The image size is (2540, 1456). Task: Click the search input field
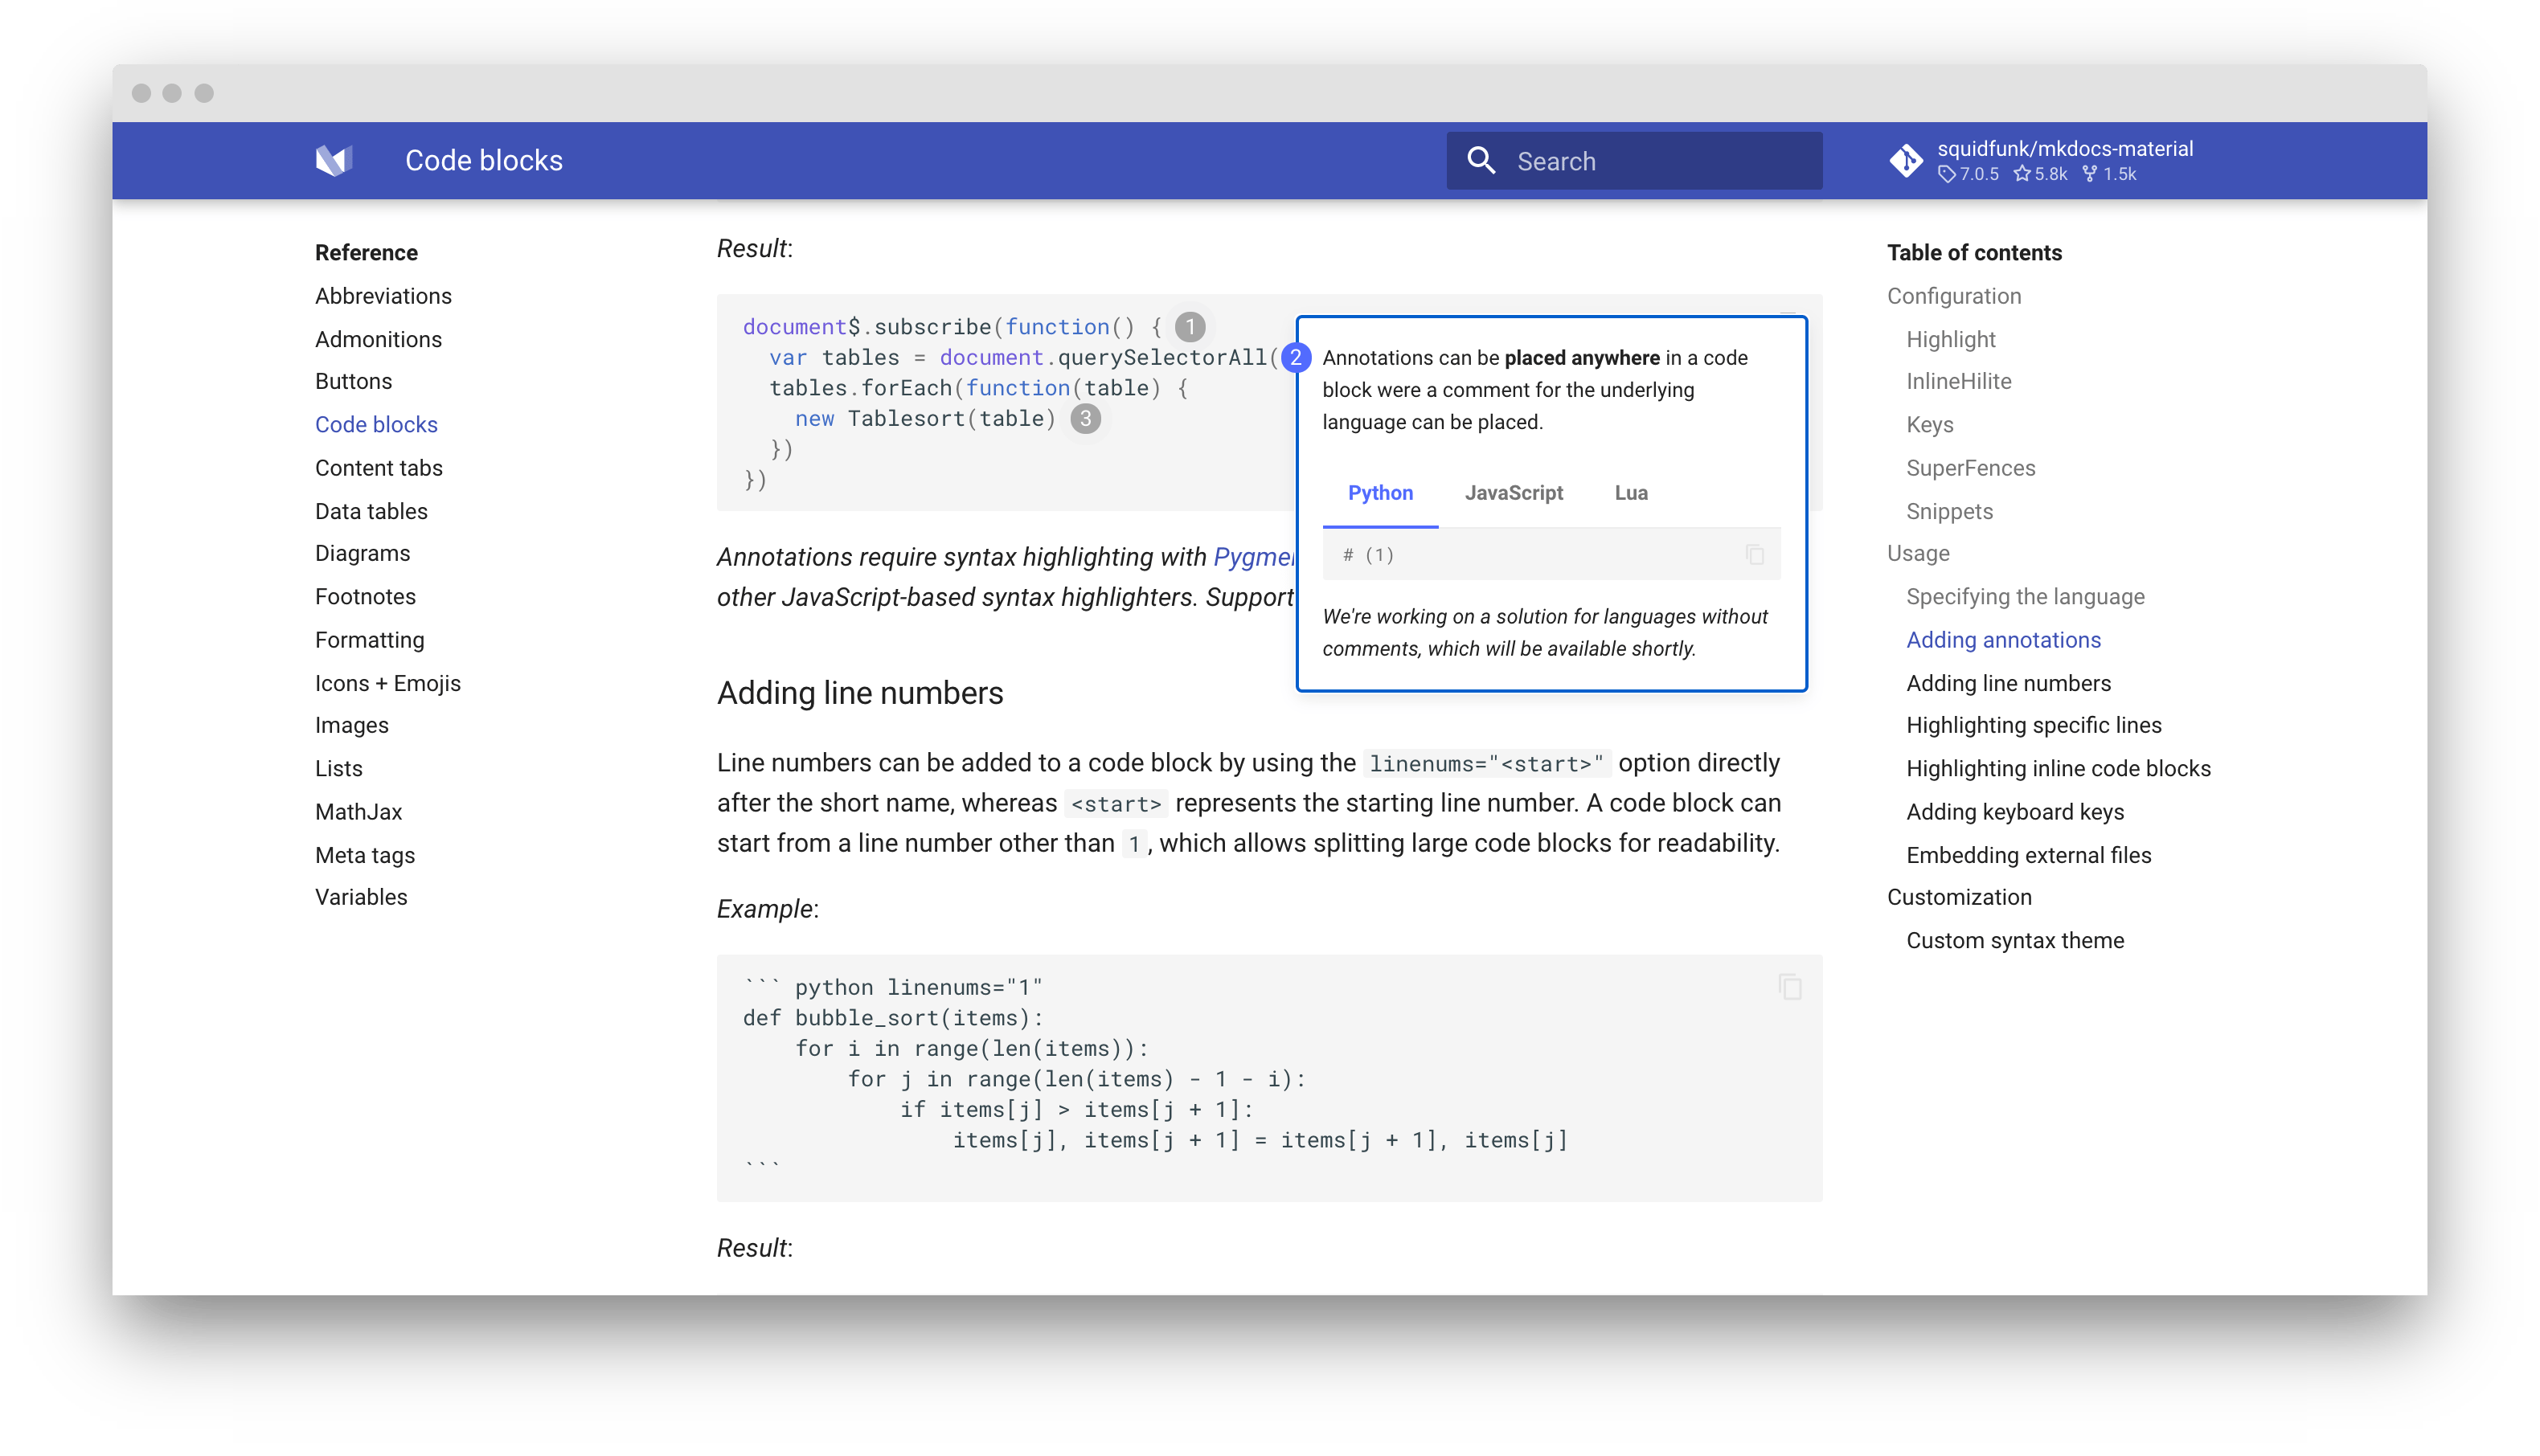[1634, 161]
